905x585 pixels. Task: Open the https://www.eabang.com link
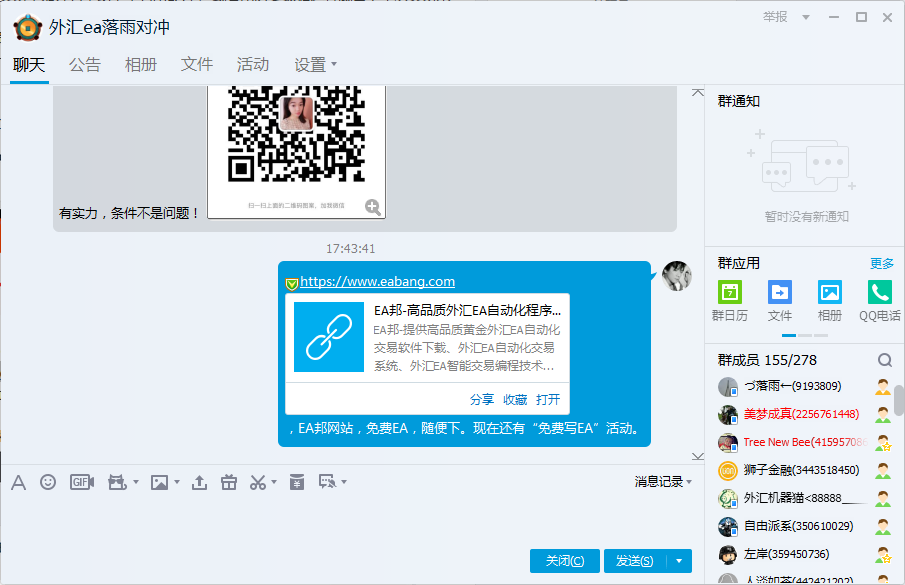(x=377, y=282)
